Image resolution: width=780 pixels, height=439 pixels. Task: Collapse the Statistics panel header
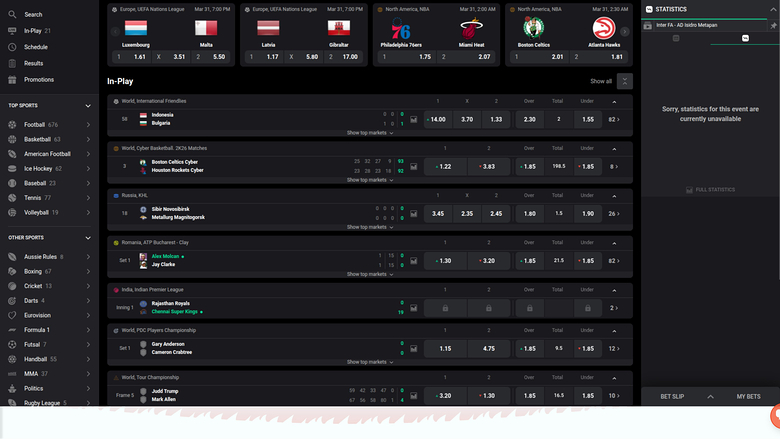point(773,9)
